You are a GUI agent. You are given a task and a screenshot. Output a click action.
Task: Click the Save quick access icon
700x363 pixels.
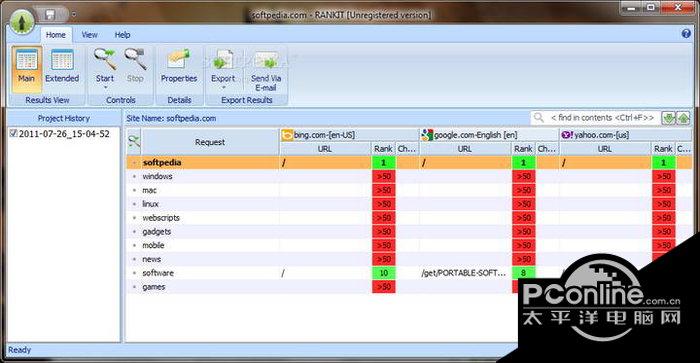(x=50, y=15)
